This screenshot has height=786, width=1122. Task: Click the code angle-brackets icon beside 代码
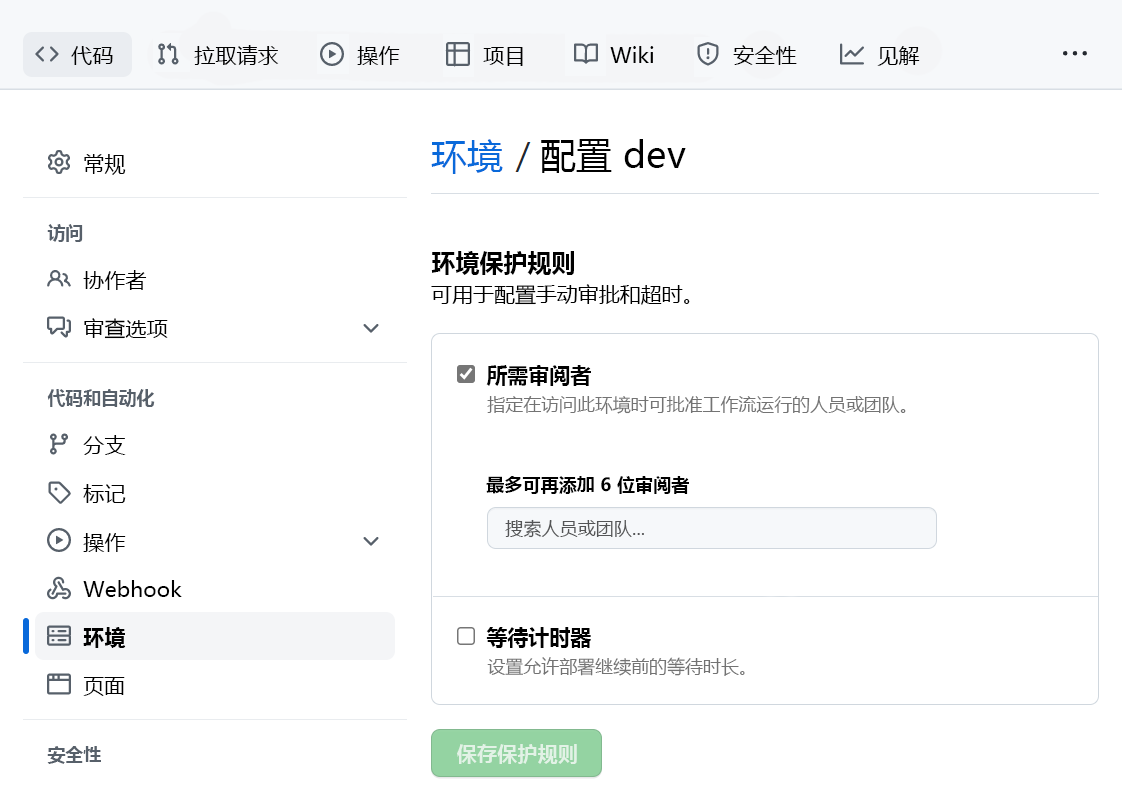(45, 54)
